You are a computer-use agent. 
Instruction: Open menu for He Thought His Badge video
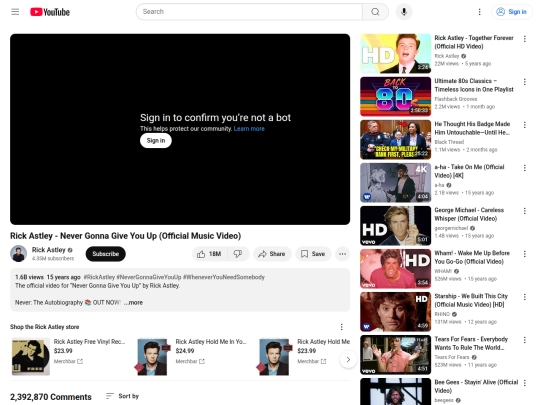(525, 125)
